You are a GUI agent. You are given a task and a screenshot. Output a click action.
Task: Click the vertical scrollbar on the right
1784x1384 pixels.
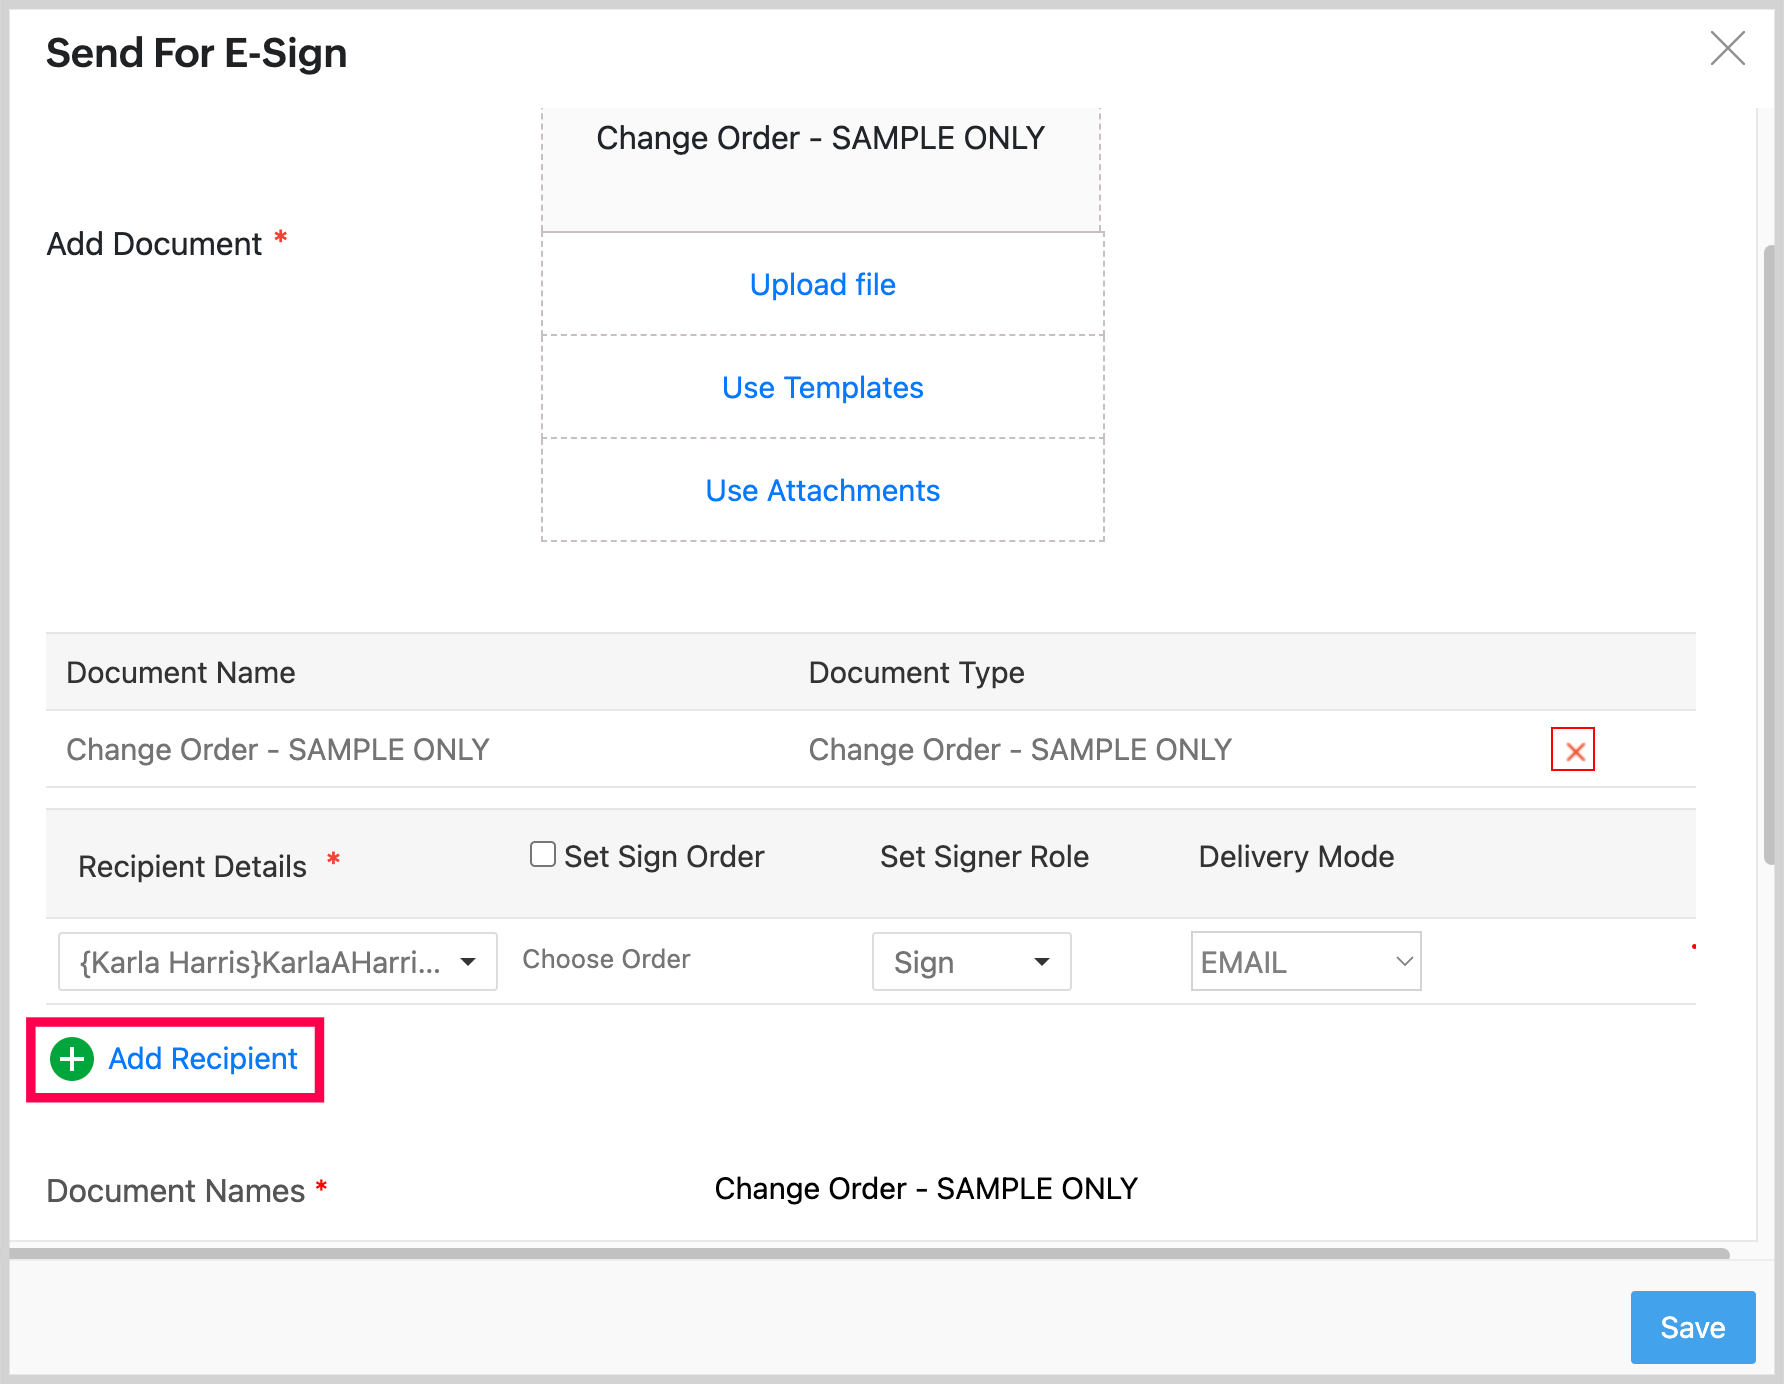[1769, 550]
